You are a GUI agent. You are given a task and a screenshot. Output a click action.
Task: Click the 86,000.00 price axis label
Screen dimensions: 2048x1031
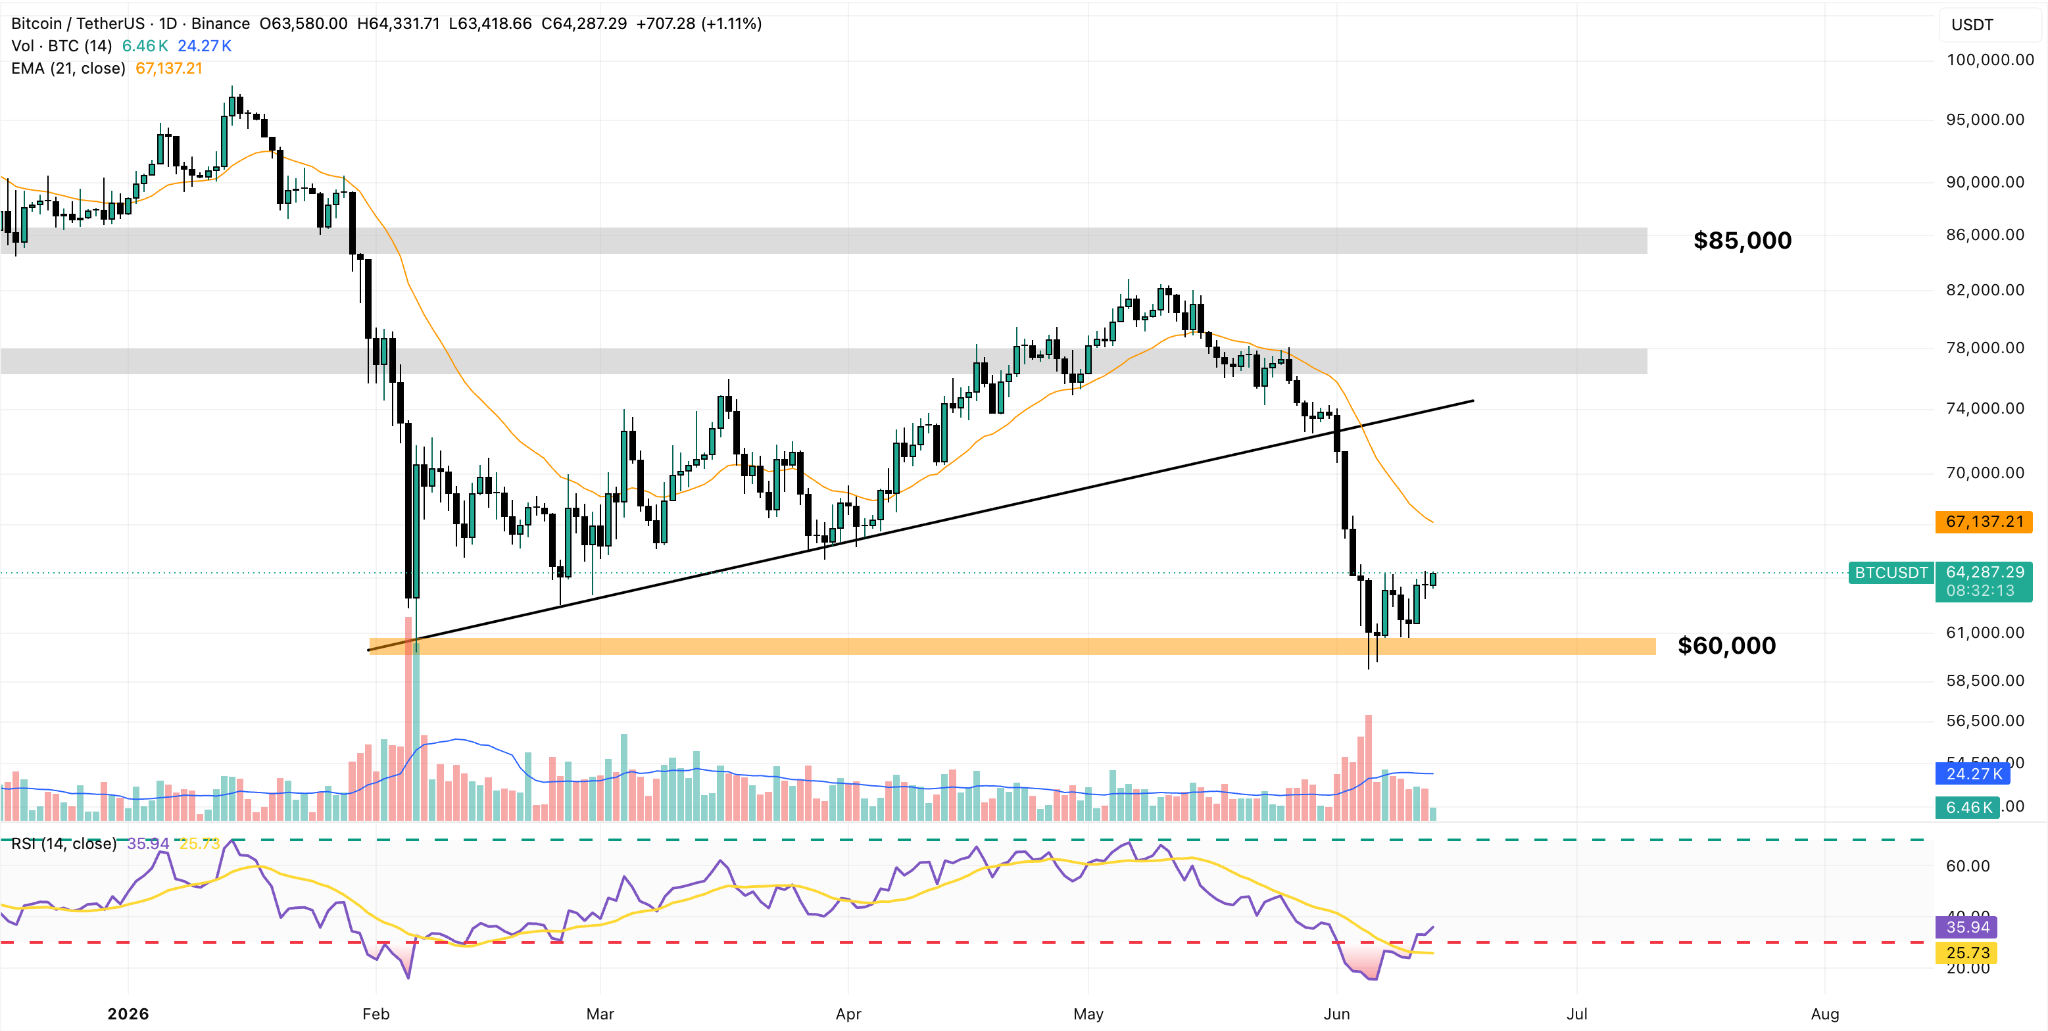click(x=1985, y=235)
